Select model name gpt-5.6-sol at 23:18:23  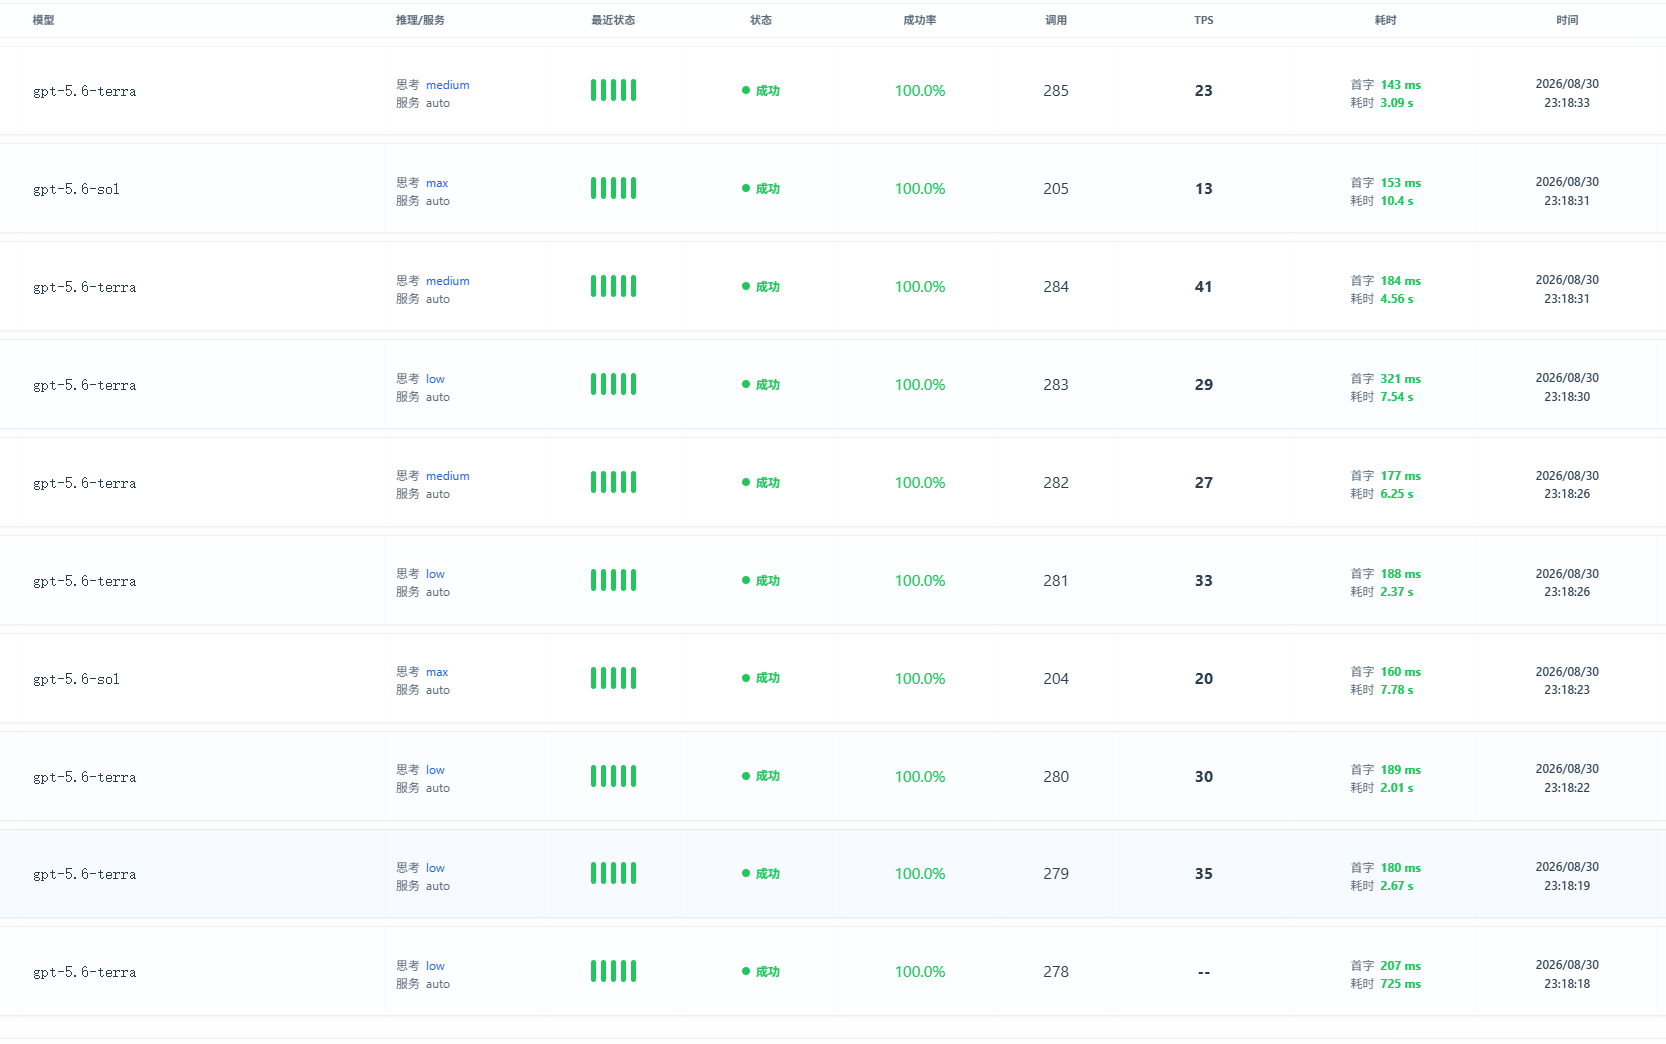tap(76, 679)
